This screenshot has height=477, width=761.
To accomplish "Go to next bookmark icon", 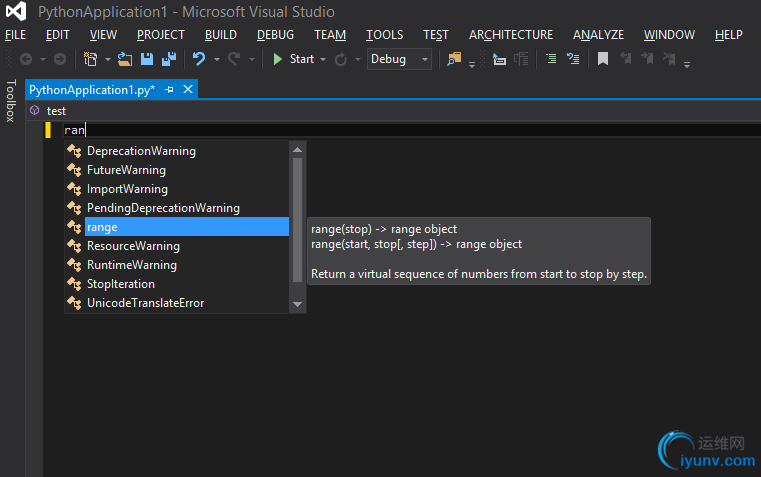I will 647,59.
